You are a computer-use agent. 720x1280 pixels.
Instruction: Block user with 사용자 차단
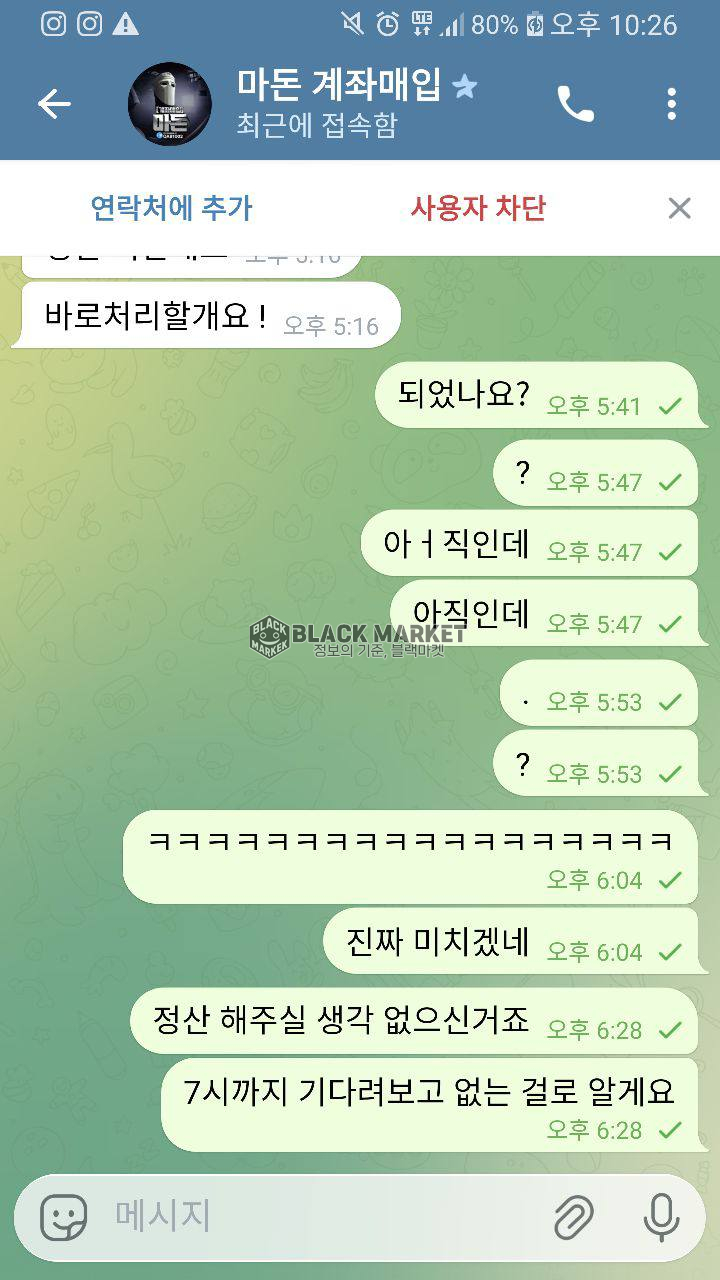pos(478,208)
